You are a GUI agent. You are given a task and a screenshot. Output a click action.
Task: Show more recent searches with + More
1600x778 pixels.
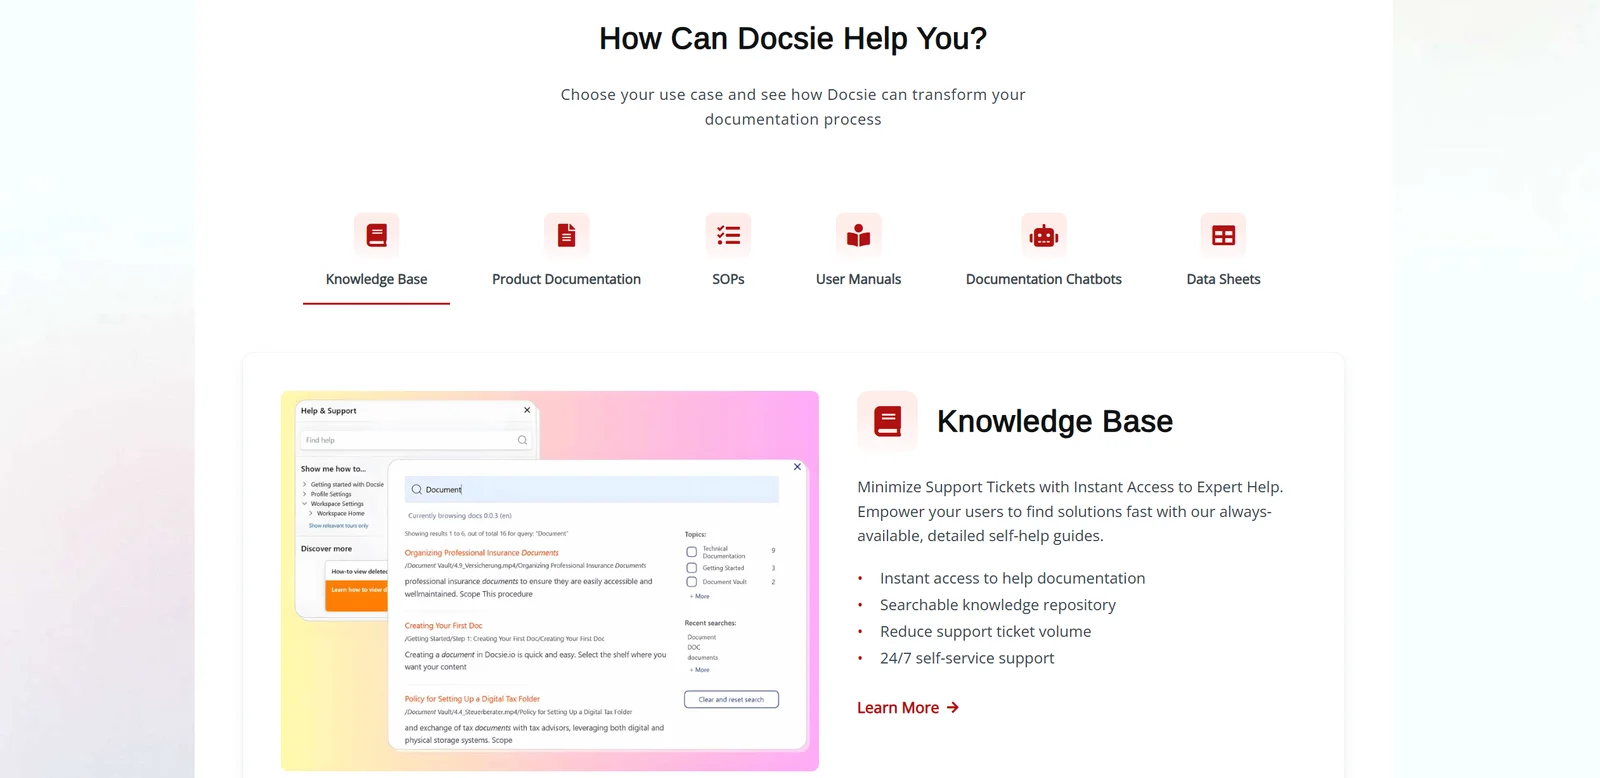tap(700, 670)
